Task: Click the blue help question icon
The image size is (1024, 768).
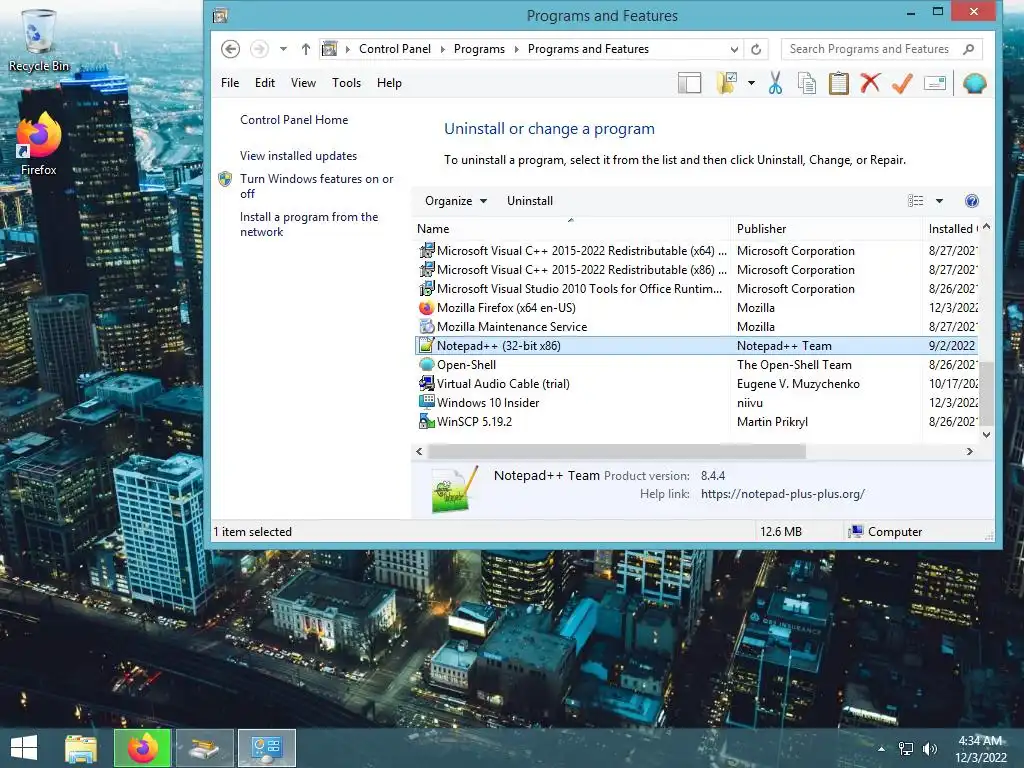Action: (972, 201)
